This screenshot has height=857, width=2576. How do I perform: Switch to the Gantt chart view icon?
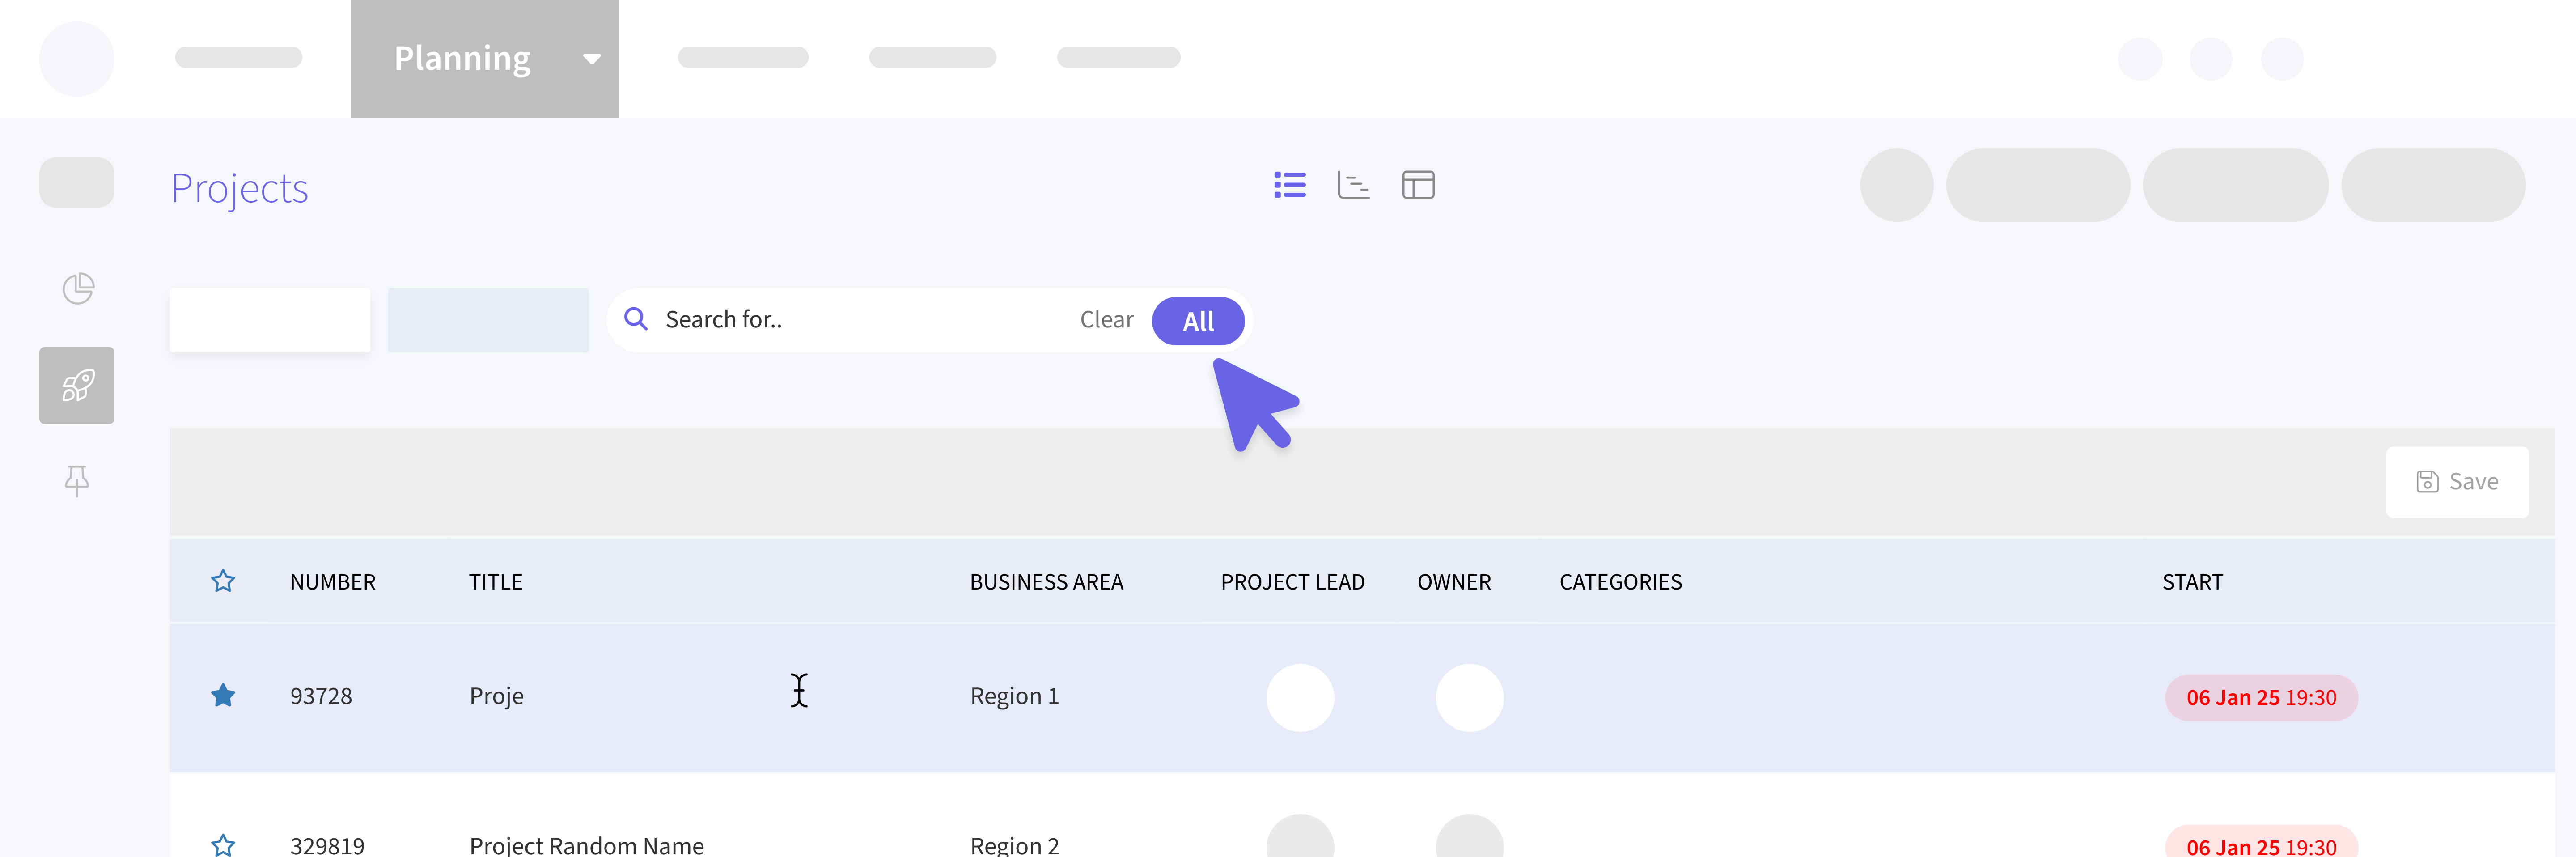pos(1353,185)
